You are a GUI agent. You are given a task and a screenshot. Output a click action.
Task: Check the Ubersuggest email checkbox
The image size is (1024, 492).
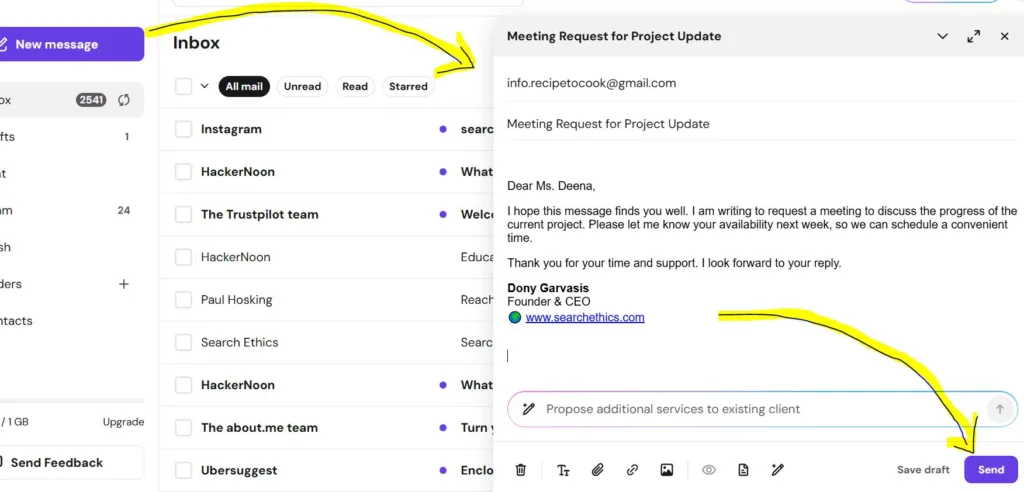pyautogui.click(x=184, y=470)
